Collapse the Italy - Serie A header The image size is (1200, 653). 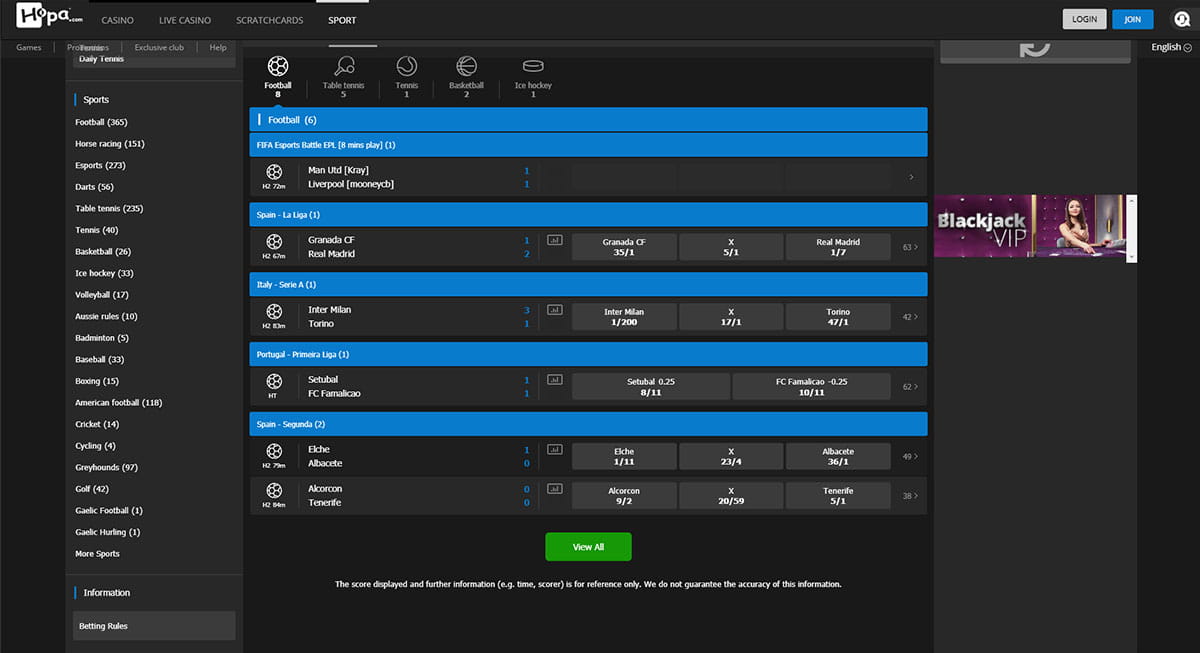pyautogui.click(x=588, y=285)
